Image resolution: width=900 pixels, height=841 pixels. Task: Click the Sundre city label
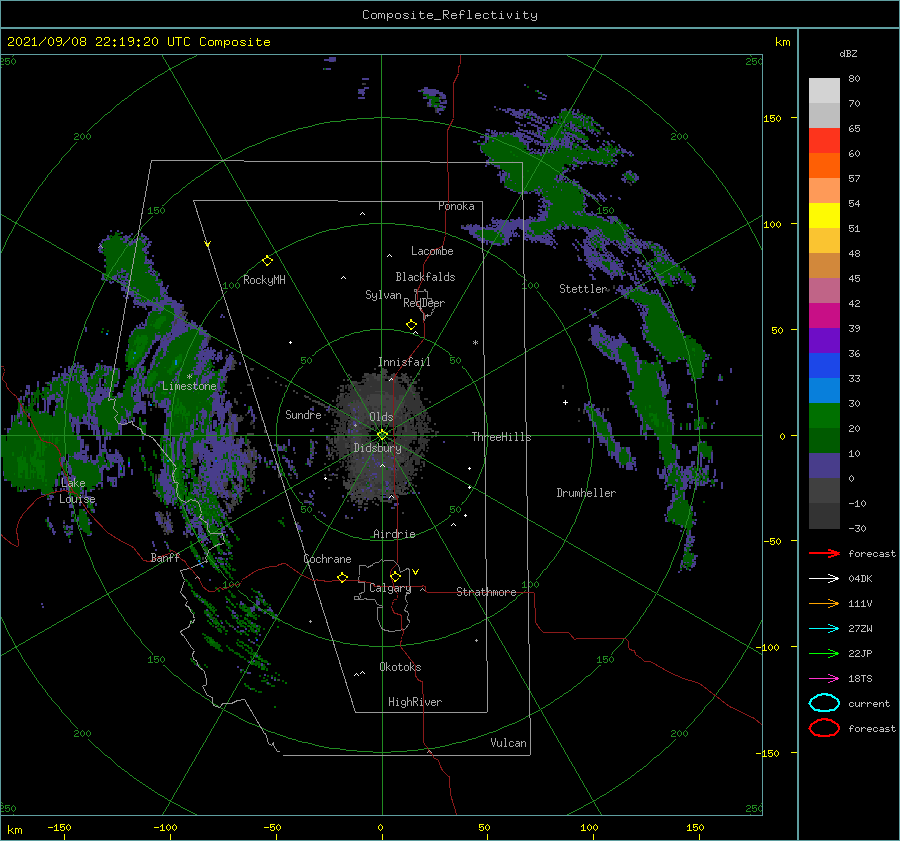pyautogui.click(x=303, y=414)
